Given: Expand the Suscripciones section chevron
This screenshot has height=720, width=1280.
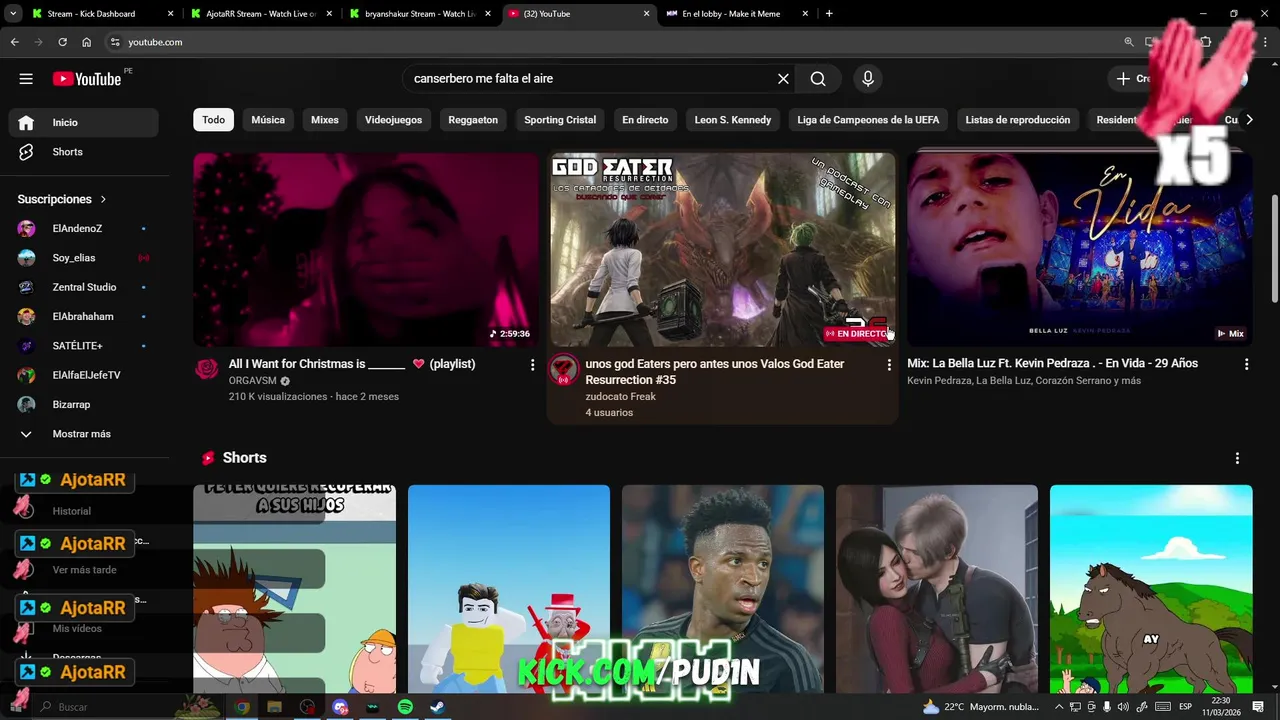Looking at the screenshot, I should pos(103,199).
